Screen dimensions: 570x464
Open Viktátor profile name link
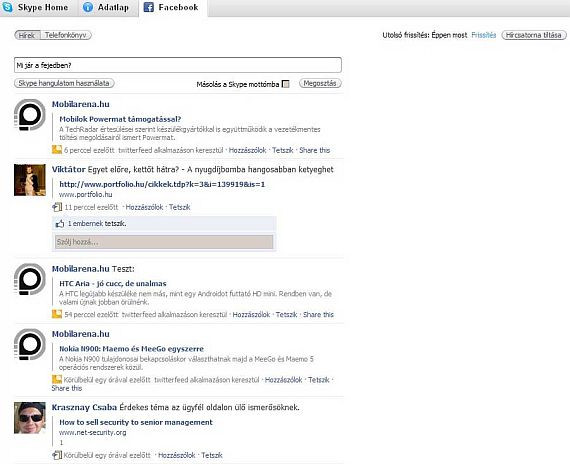pos(68,169)
